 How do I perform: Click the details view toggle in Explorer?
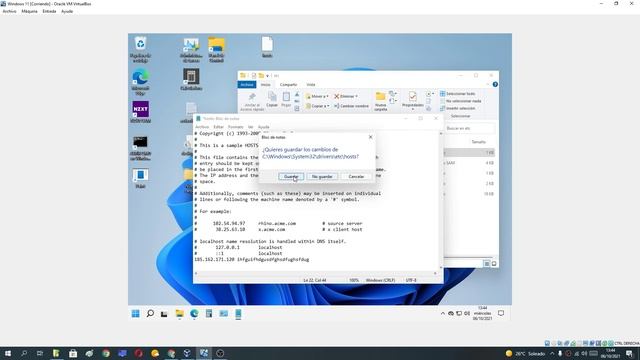coord(487,264)
